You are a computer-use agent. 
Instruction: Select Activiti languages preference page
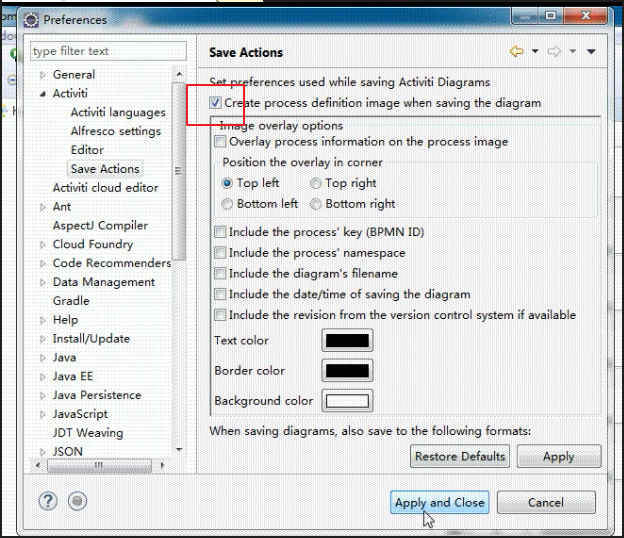pyautogui.click(x=118, y=113)
